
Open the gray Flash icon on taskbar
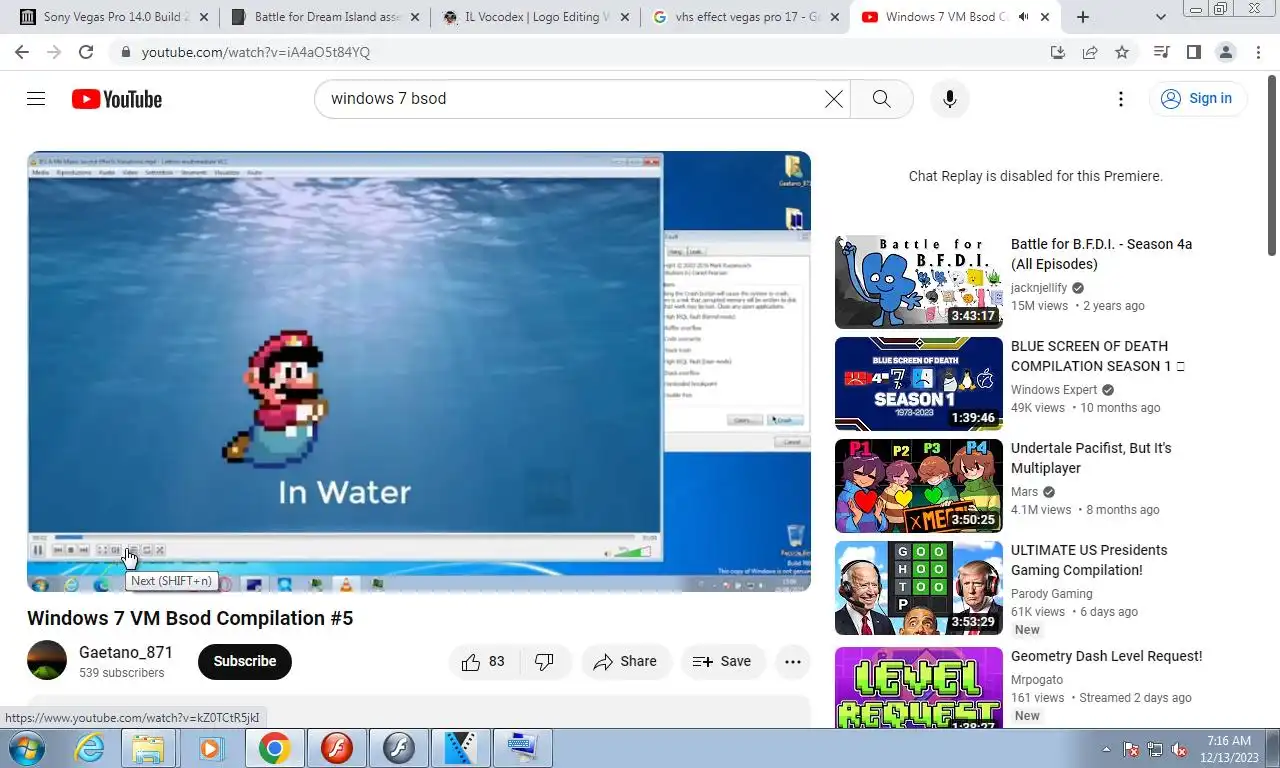[x=398, y=748]
